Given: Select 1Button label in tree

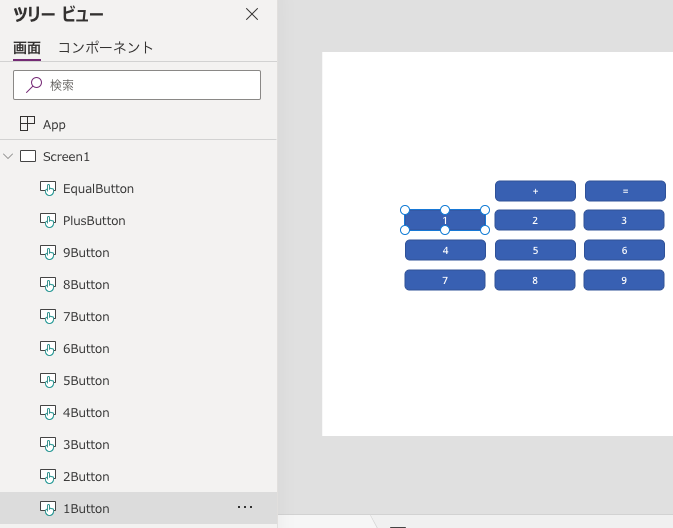Looking at the screenshot, I should (86, 509).
